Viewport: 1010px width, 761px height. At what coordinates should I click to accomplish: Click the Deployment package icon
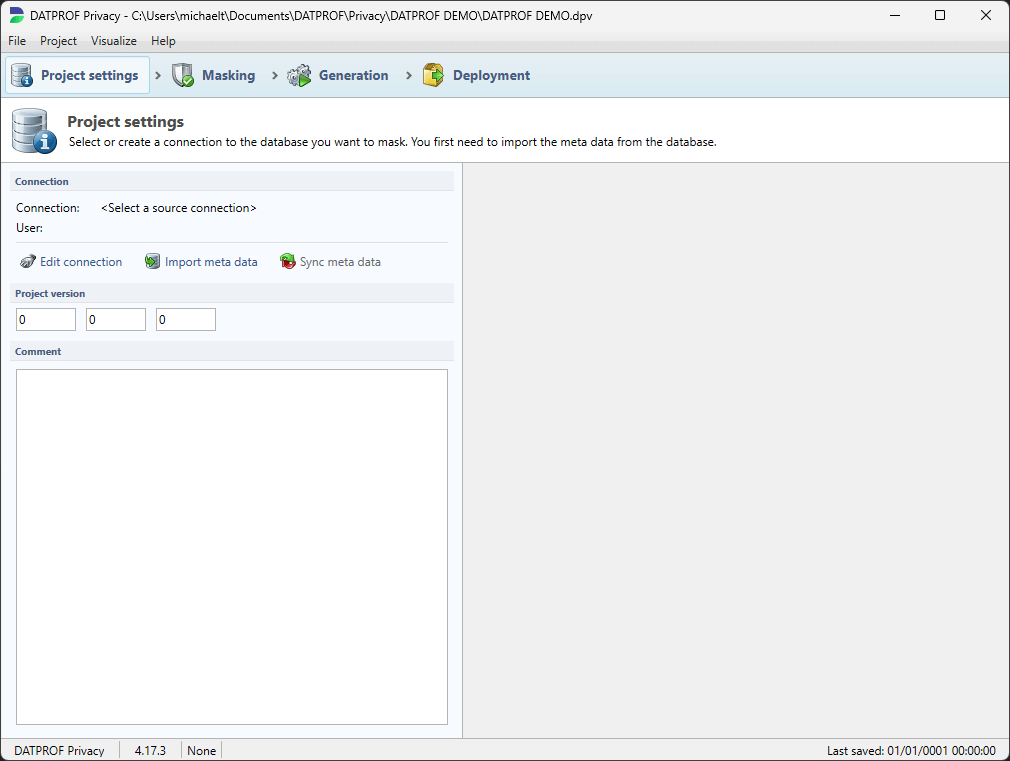coord(433,75)
